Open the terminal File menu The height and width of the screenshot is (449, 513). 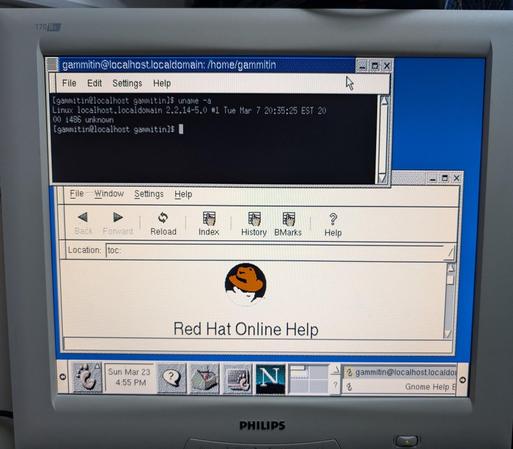point(69,83)
